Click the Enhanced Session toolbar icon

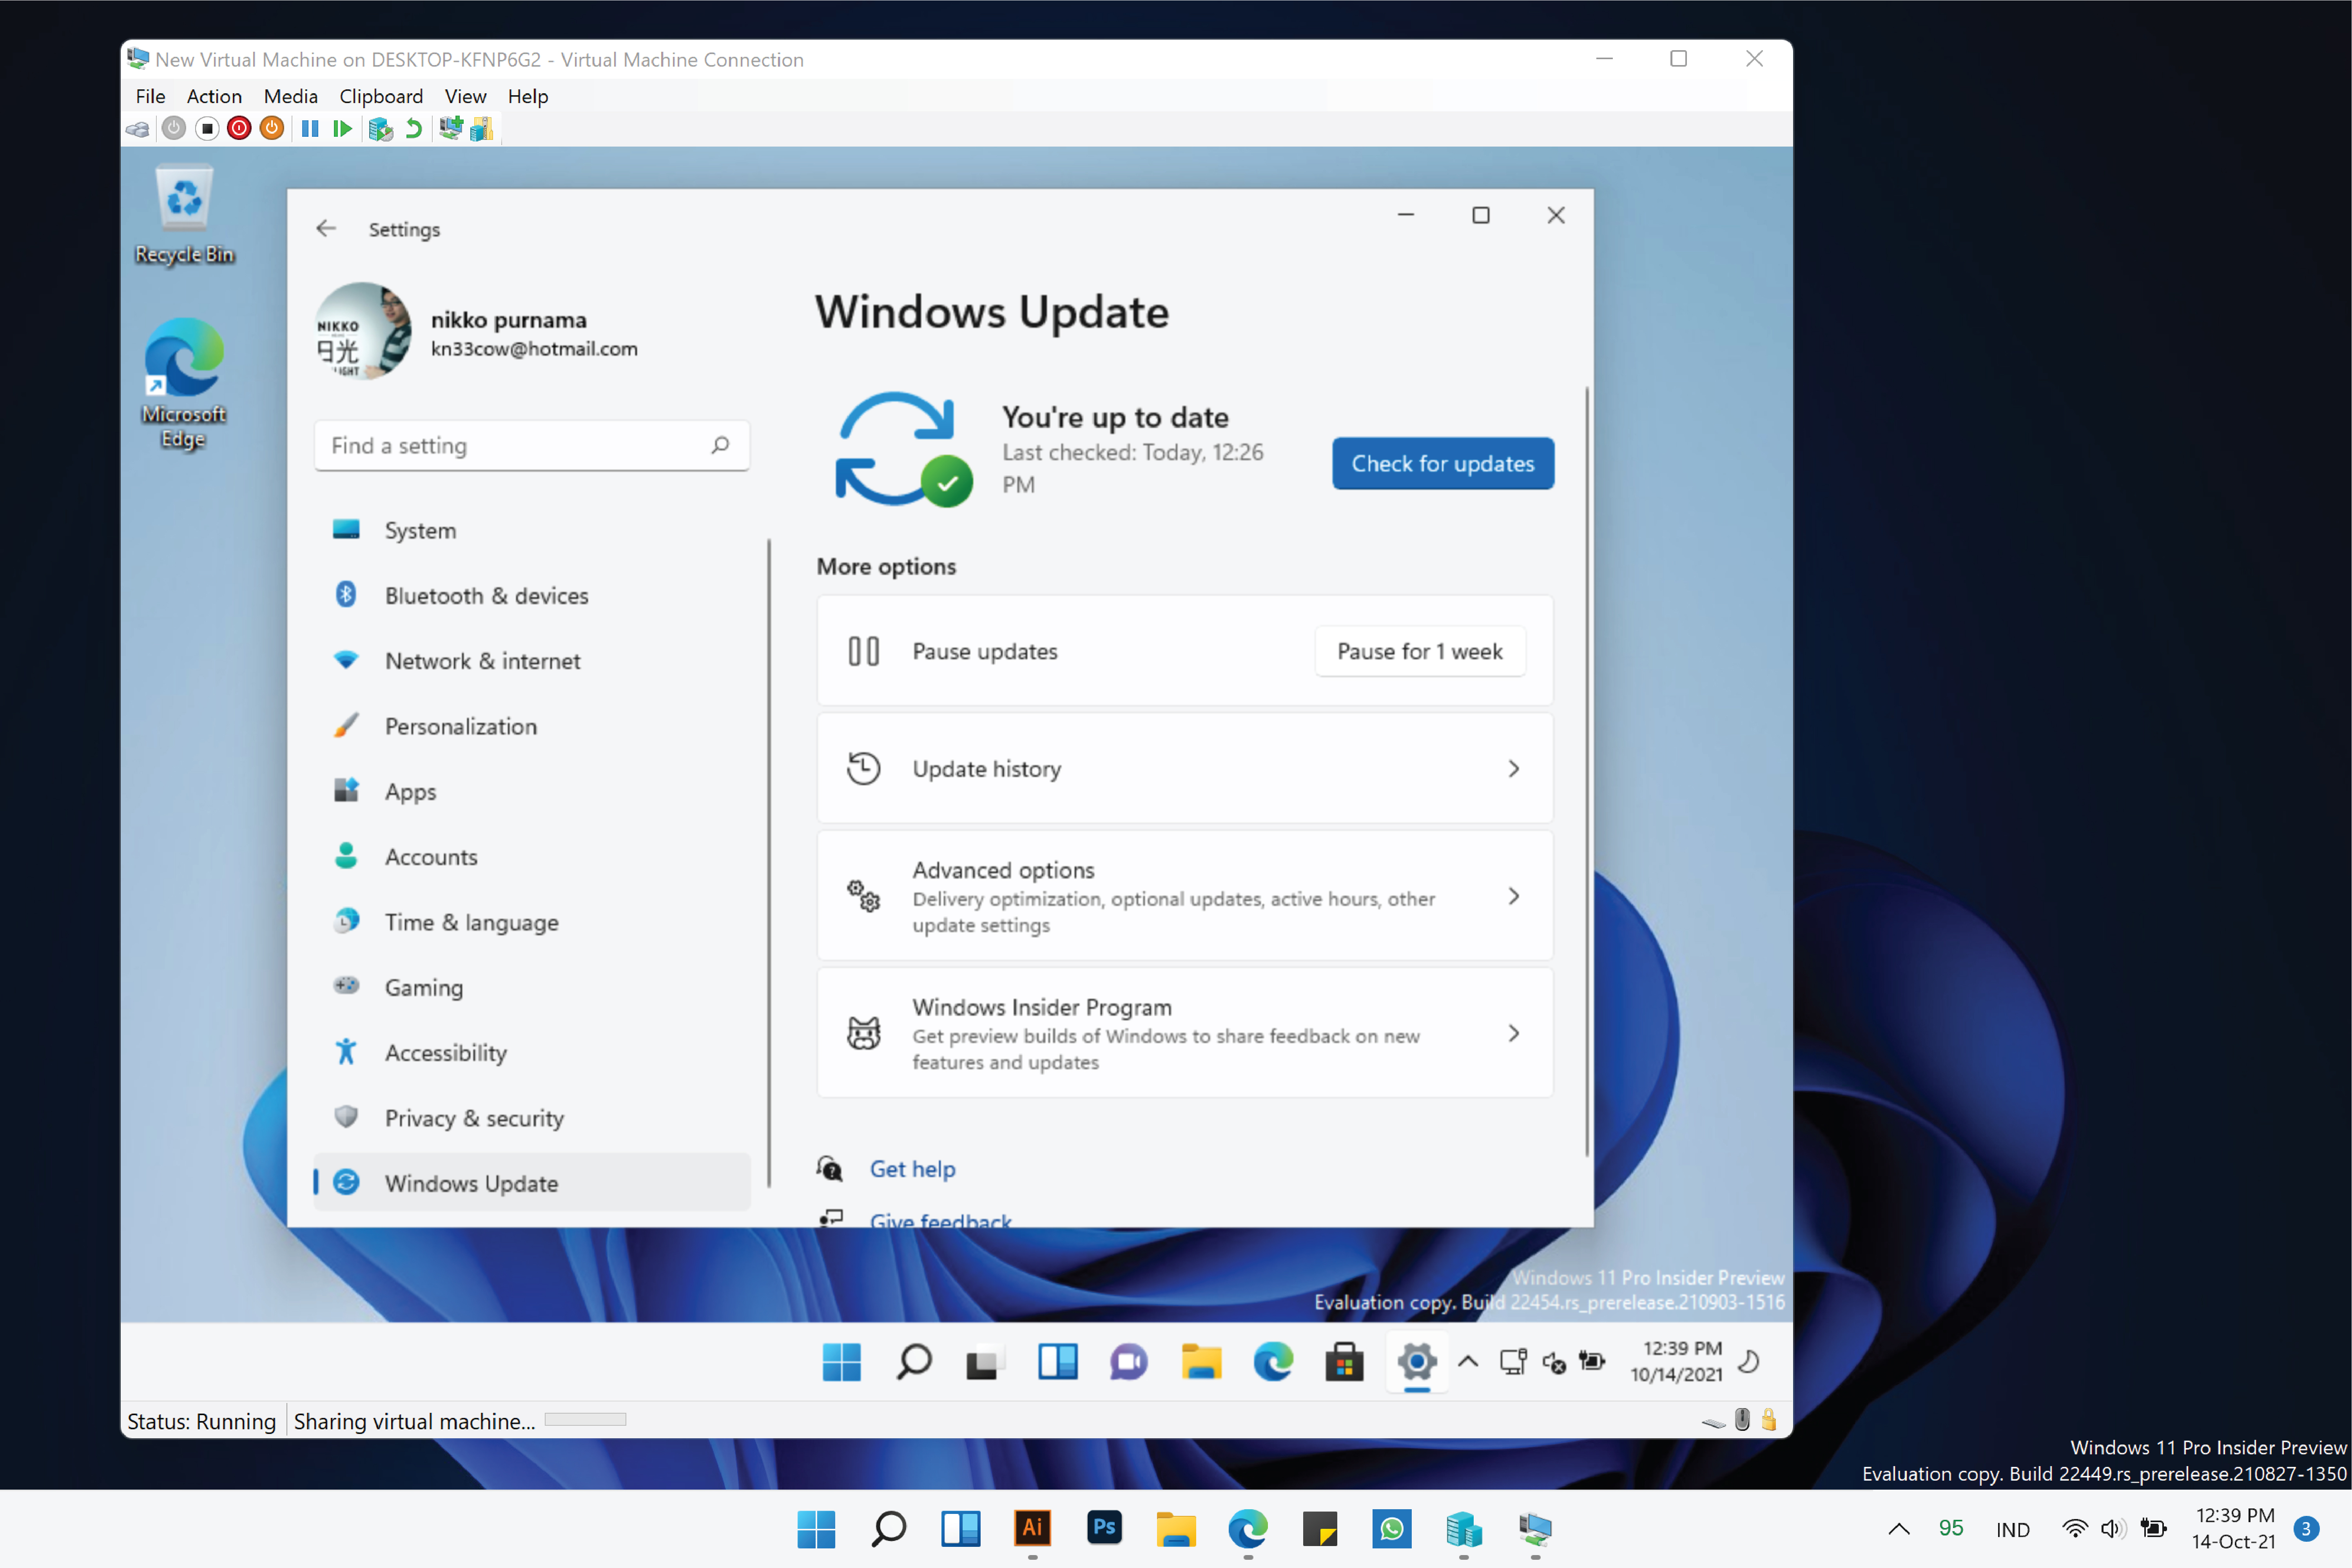pos(451,129)
